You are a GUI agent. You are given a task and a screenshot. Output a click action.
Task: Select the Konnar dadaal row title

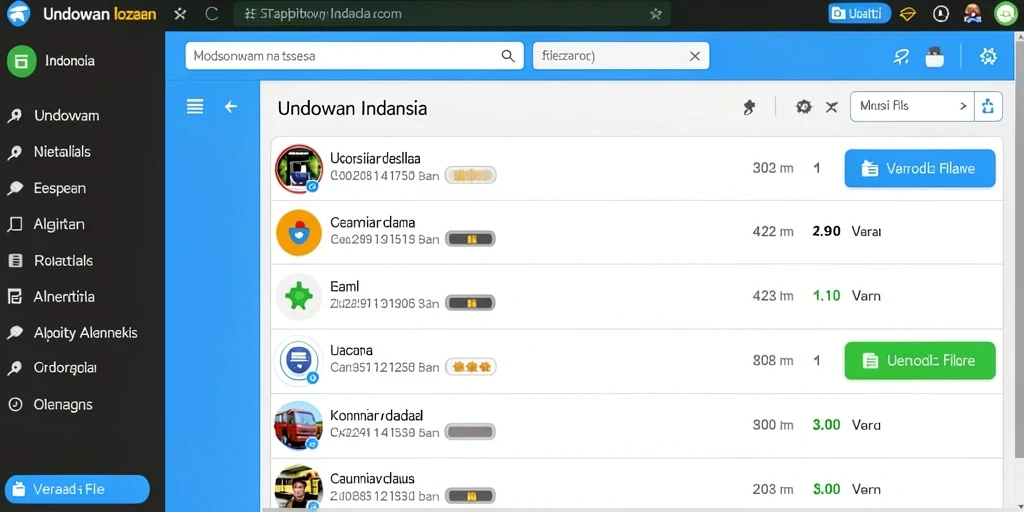[x=377, y=415]
